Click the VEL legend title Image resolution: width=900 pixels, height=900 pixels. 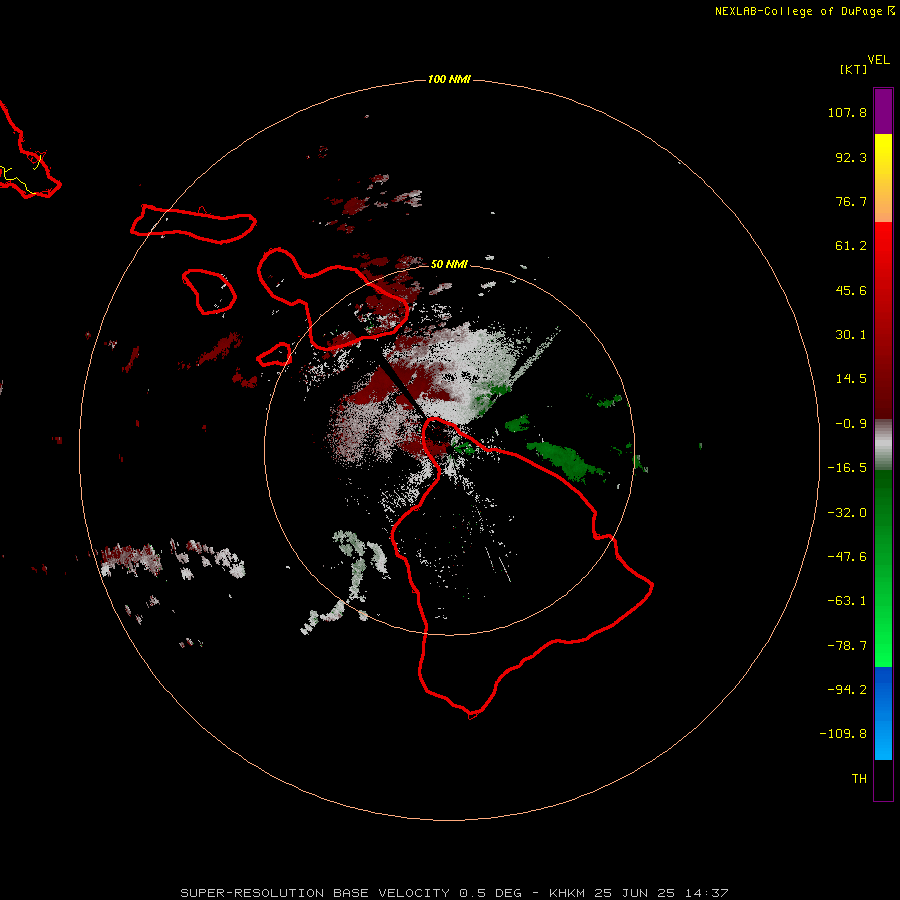pos(879,60)
